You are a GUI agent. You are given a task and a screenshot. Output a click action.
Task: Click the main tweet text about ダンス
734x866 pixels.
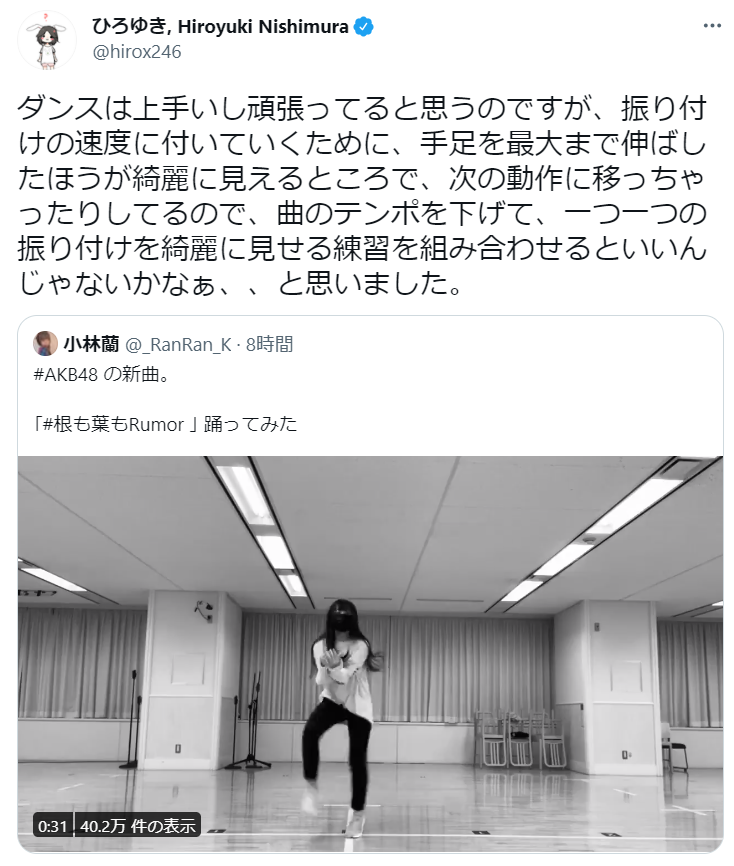(362, 195)
